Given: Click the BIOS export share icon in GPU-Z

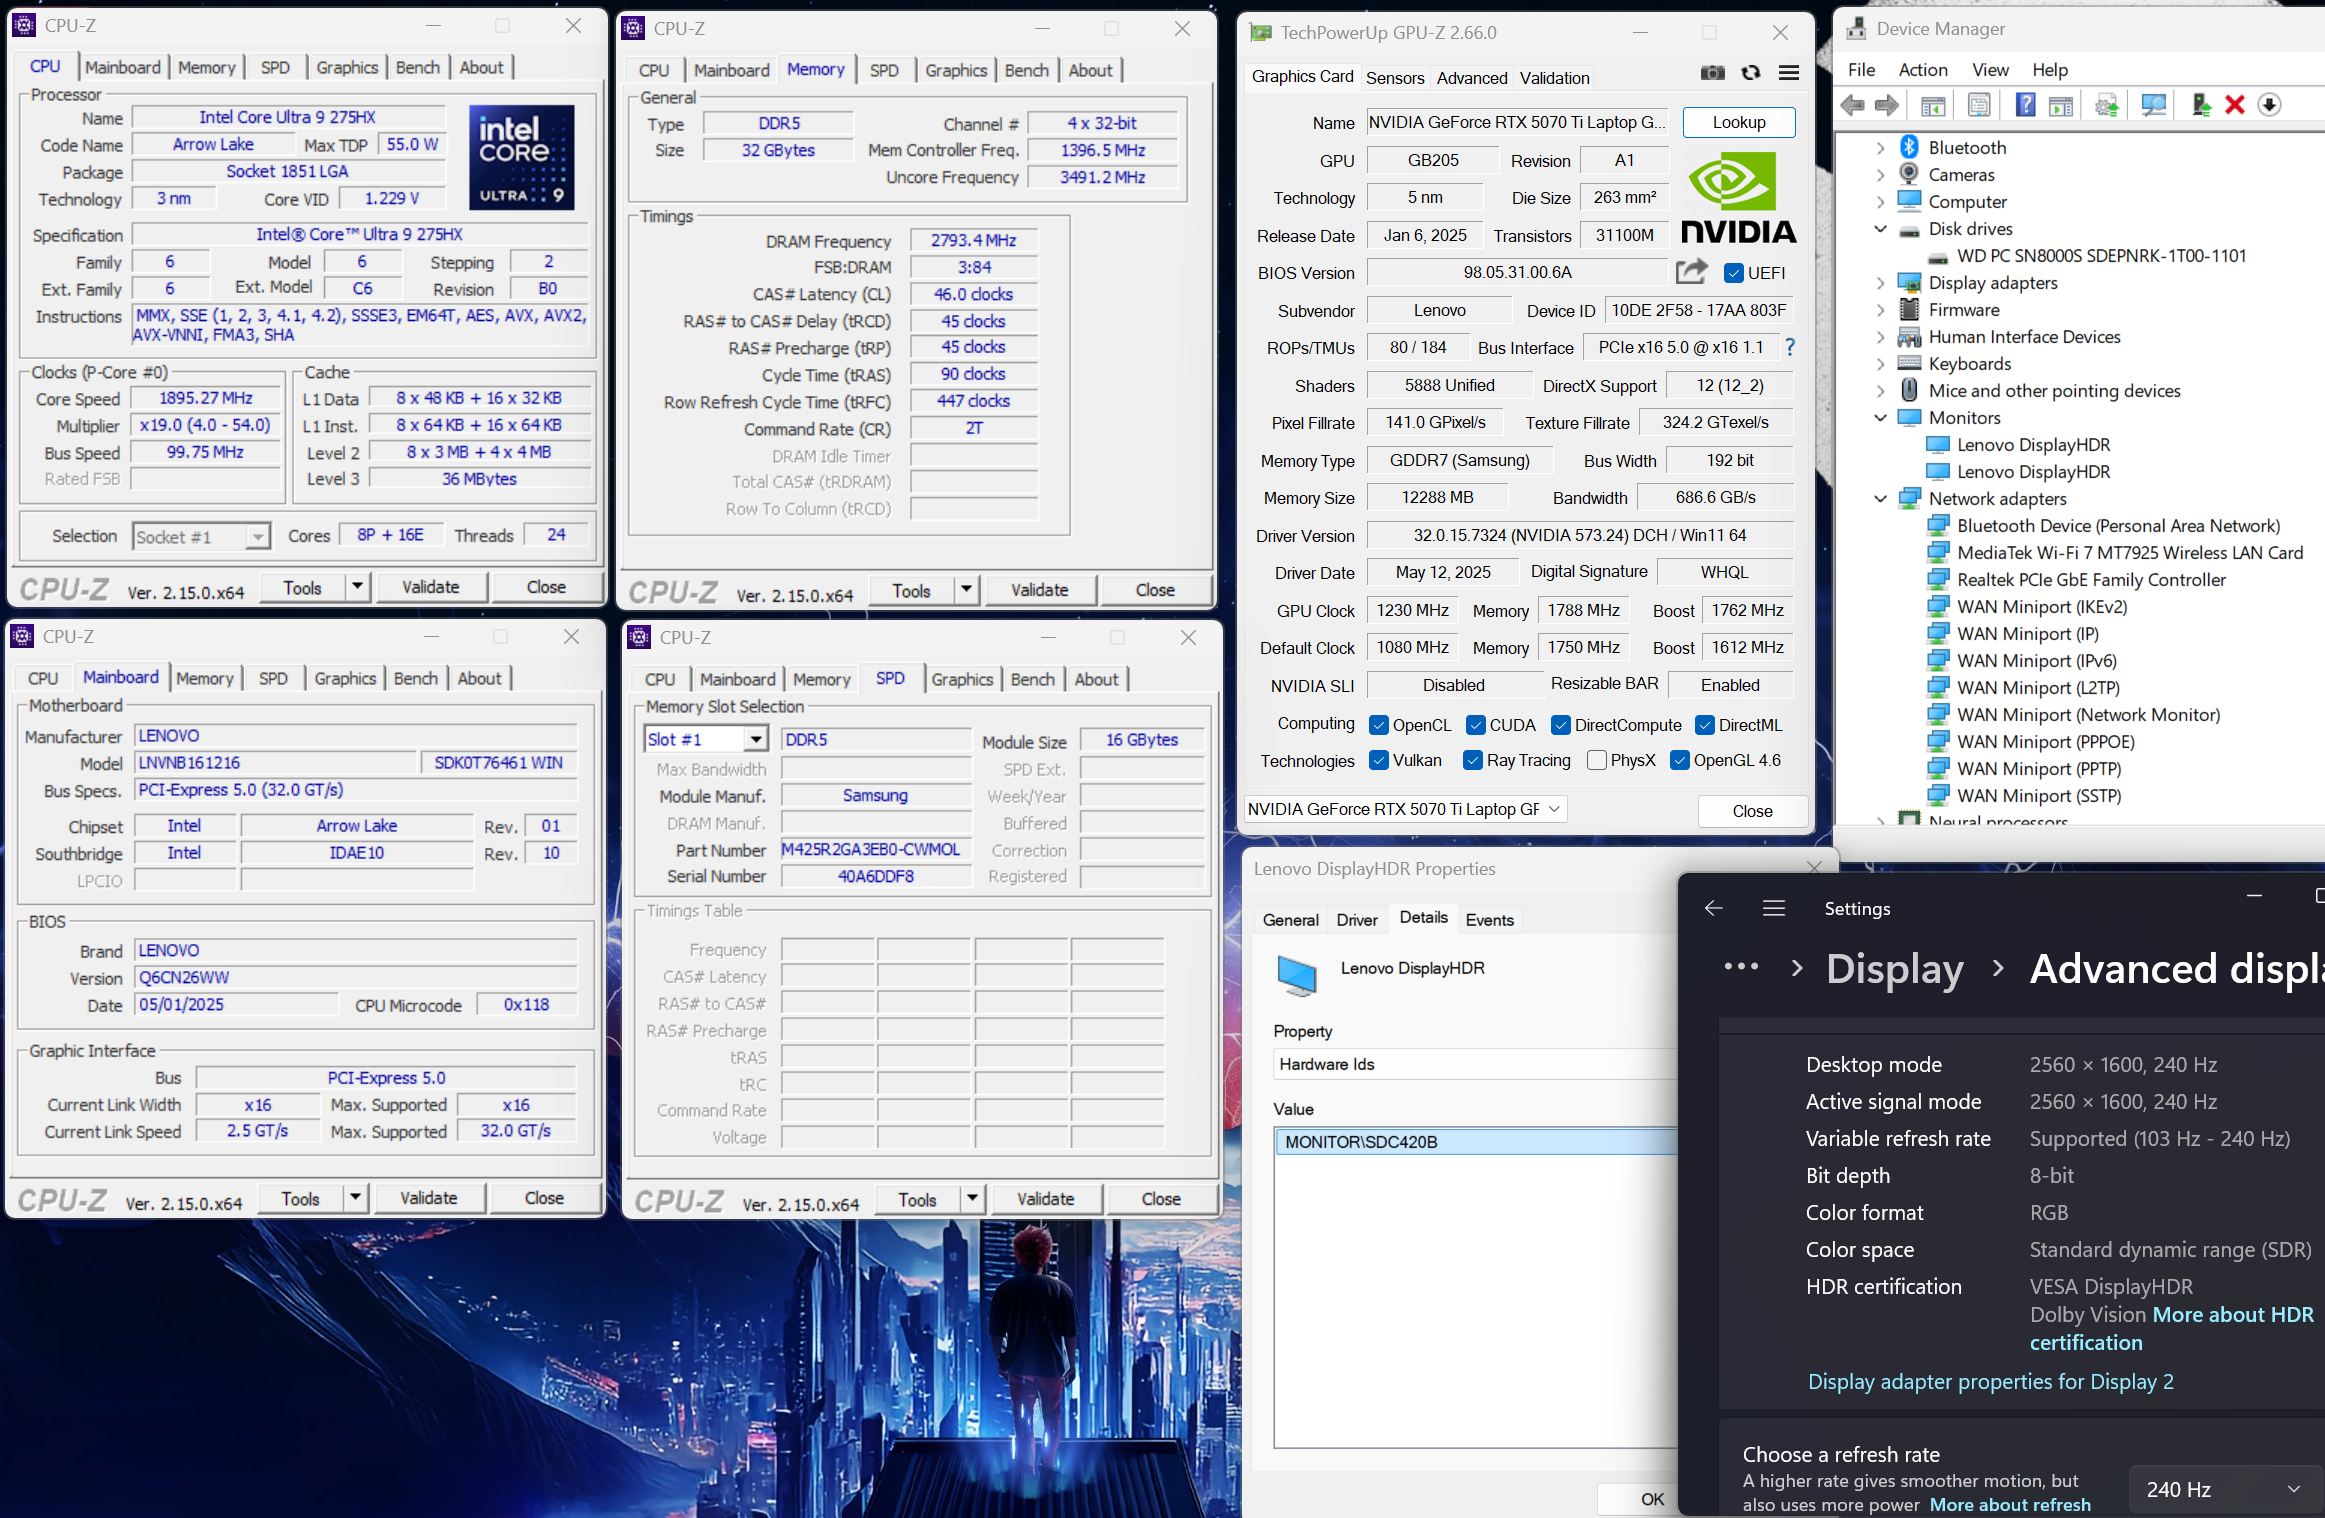Looking at the screenshot, I should [x=1691, y=271].
